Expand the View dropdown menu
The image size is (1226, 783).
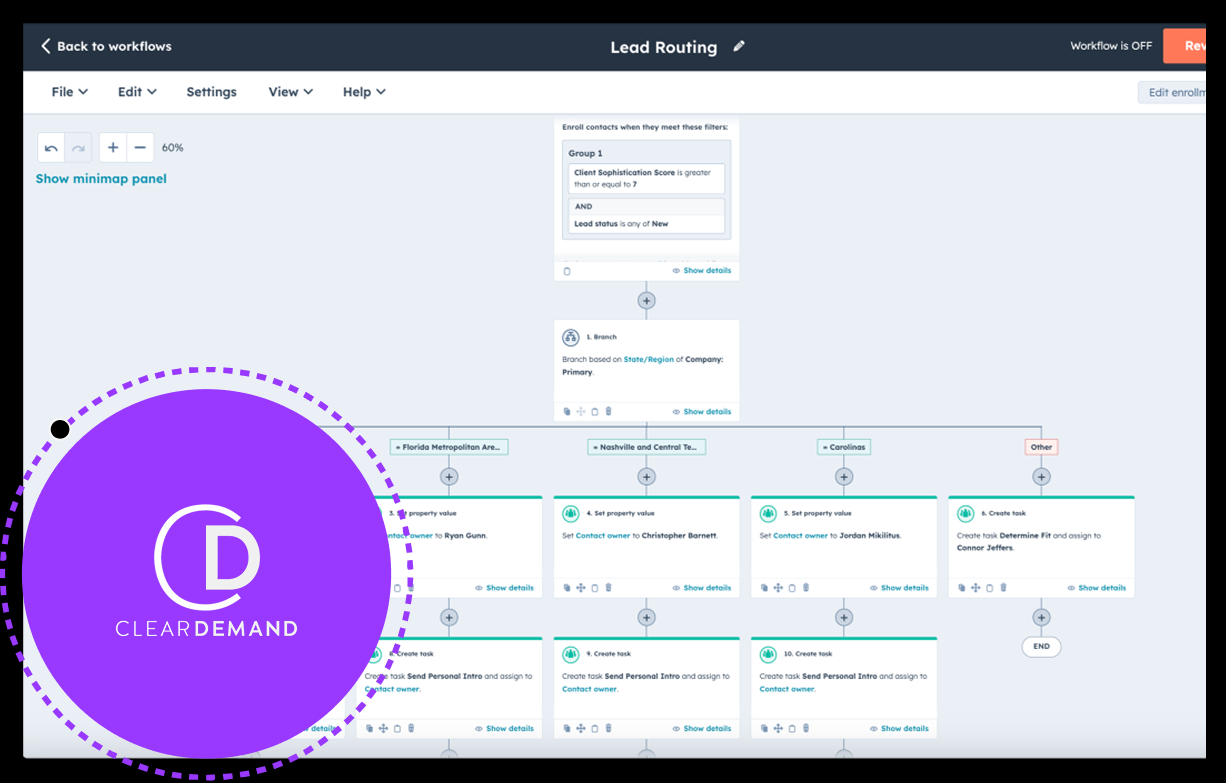(289, 91)
